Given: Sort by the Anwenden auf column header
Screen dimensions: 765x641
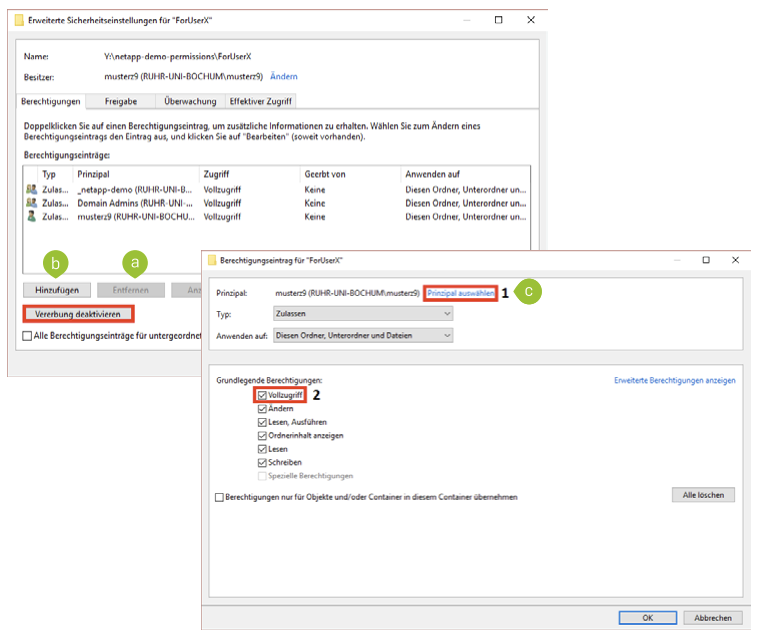Looking at the screenshot, I should (465, 174).
